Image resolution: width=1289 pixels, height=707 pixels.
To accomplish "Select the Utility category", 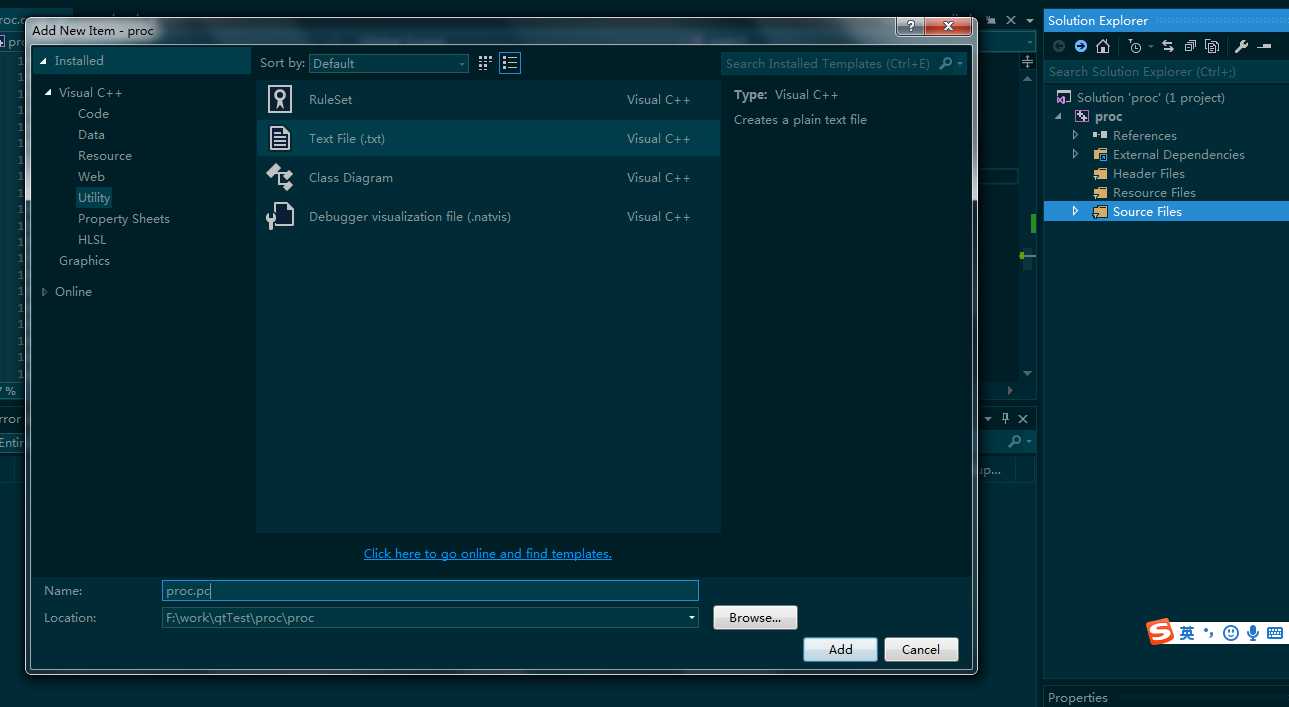I will coord(94,197).
